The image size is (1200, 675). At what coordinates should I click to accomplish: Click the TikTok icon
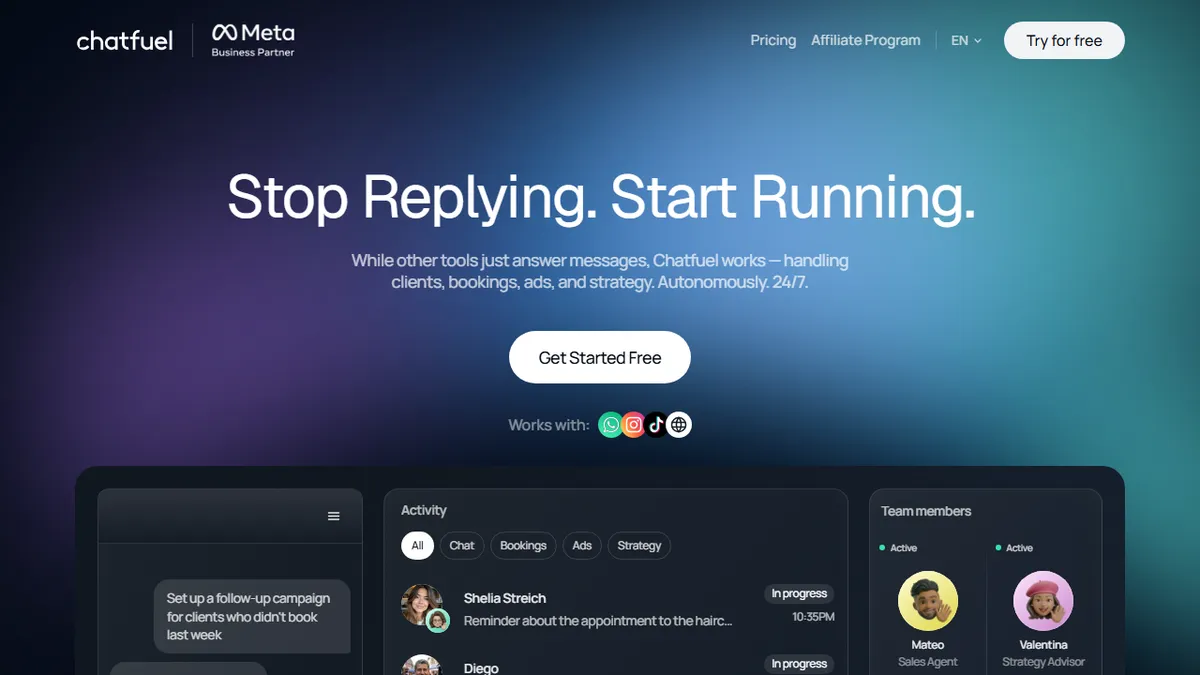656,425
